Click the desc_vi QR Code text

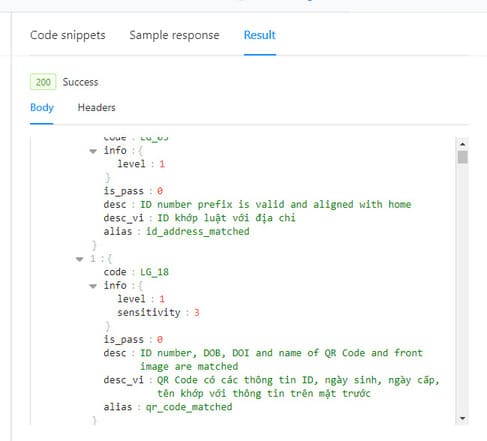pyautogui.click(x=298, y=387)
